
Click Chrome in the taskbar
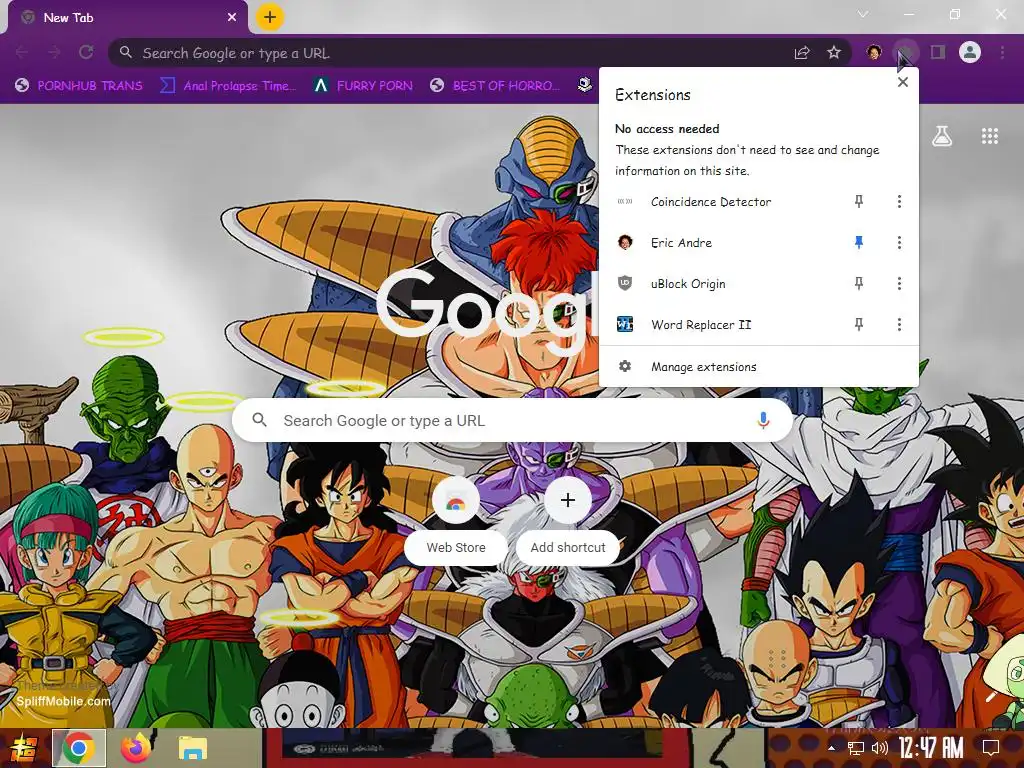pos(78,748)
